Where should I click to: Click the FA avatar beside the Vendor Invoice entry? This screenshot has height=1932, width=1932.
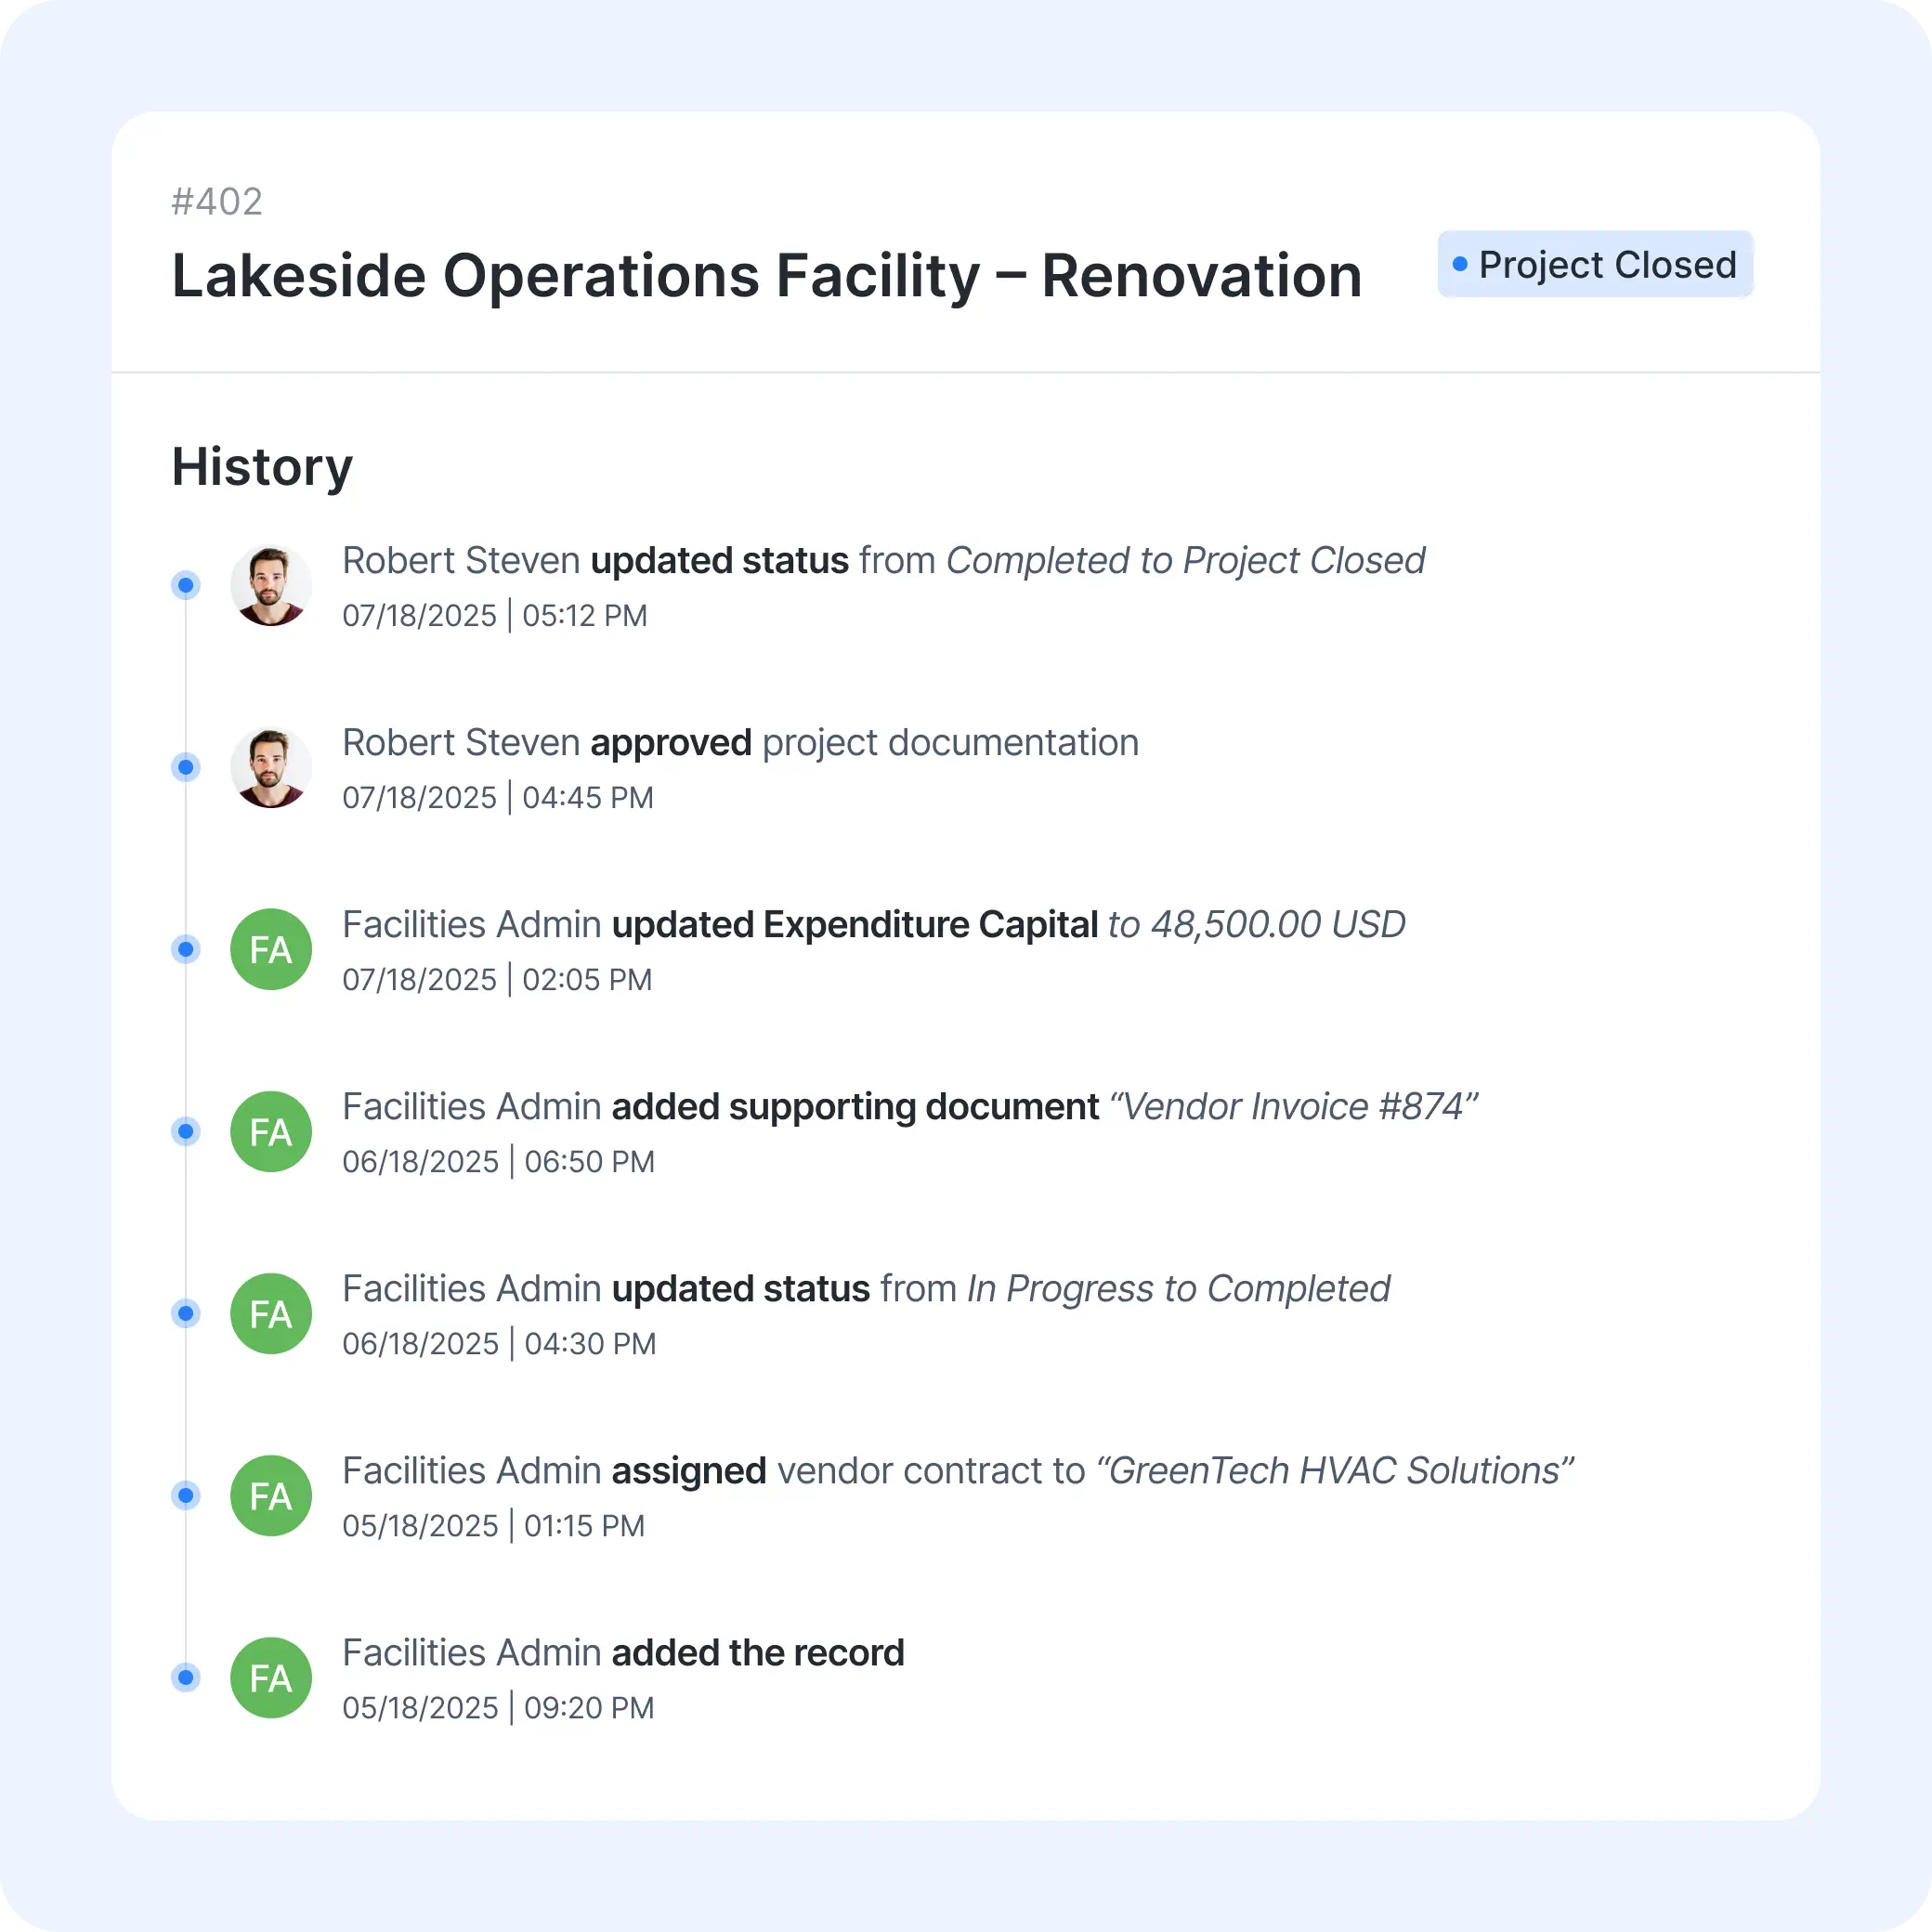[x=270, y=1131]
